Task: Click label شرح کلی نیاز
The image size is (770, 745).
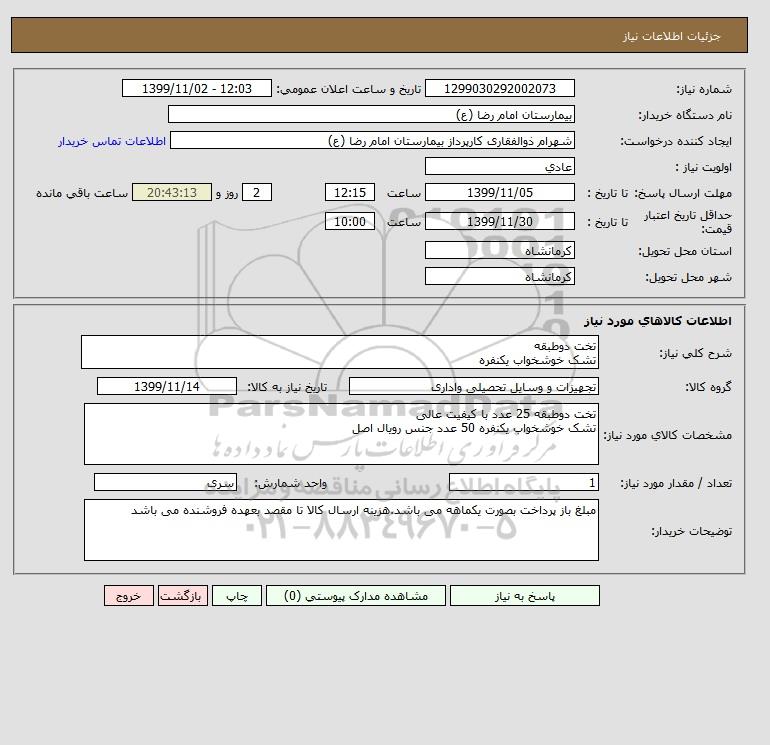Action: click(x=695, y=353)
